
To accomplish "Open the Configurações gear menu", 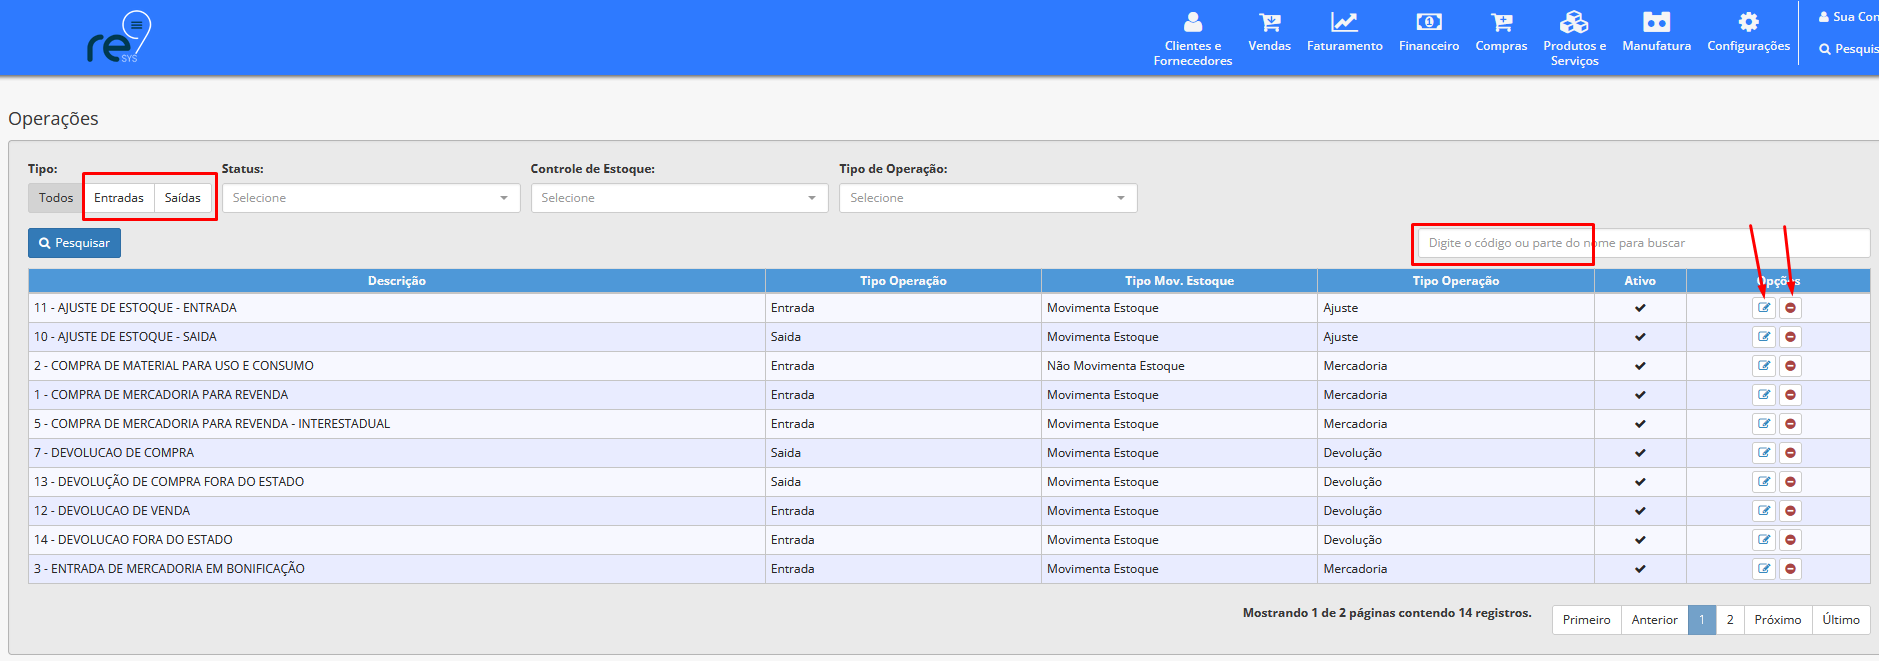I will pos(1748,32).
